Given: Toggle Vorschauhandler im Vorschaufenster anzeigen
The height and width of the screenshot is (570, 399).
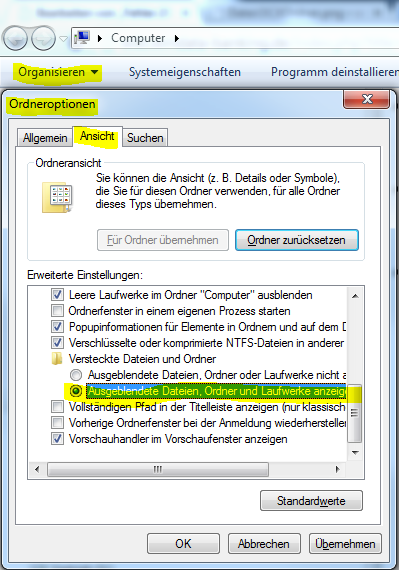Looking at the screenshot, I should [x=57, y=439].
